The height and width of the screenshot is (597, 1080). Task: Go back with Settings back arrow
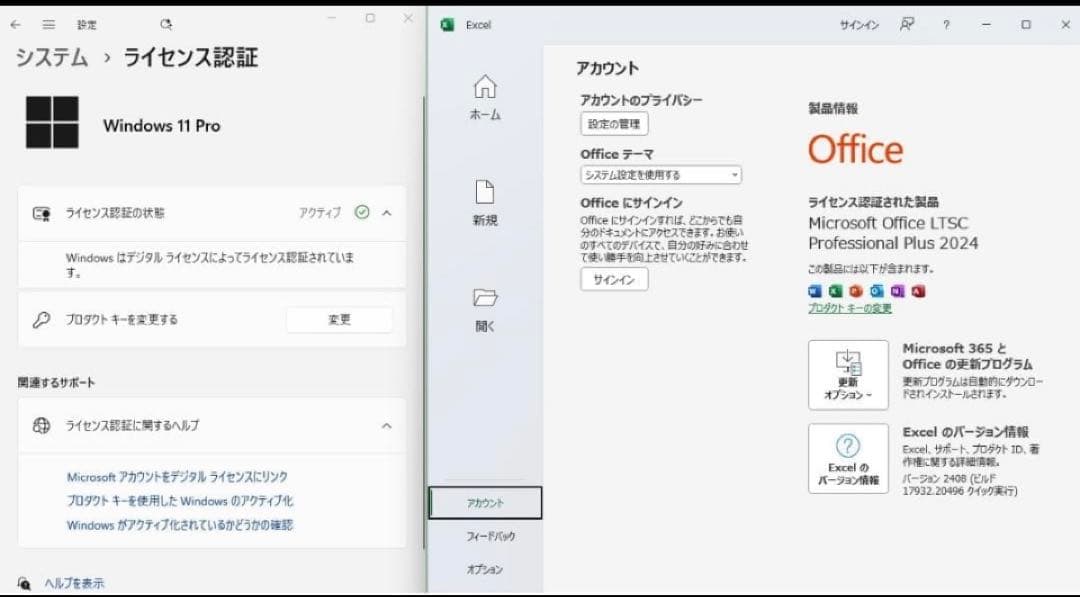(x=15, y=25)
